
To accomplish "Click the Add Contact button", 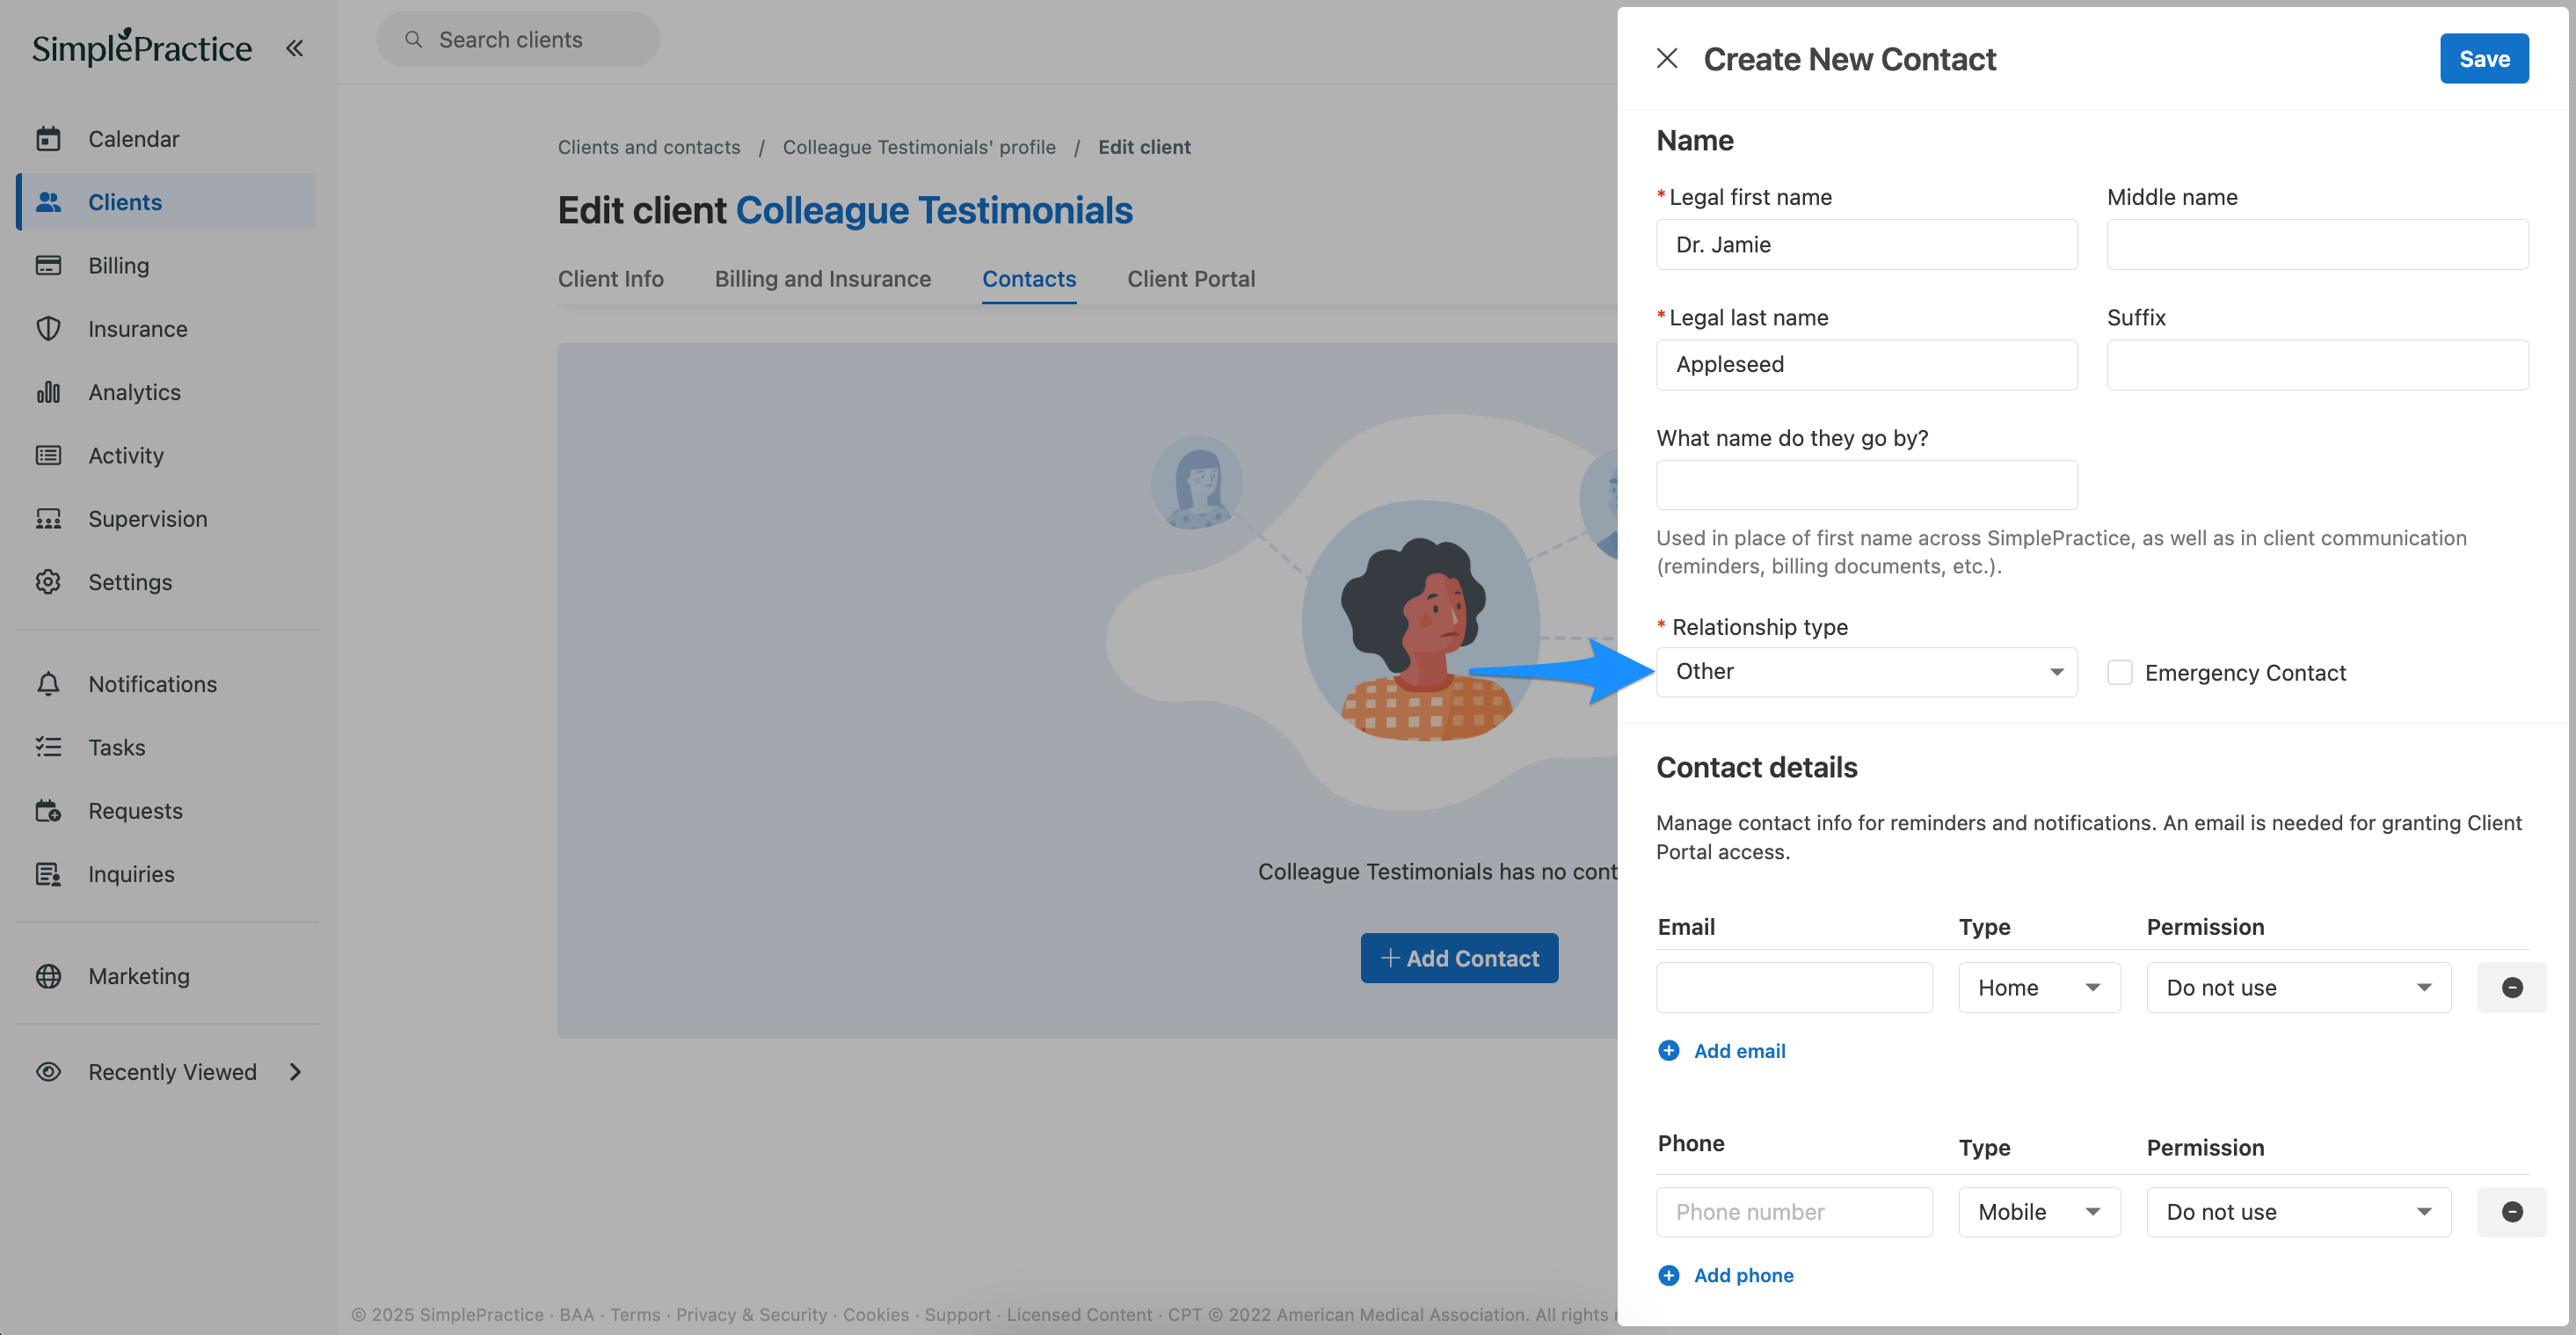I will 1459,958.
